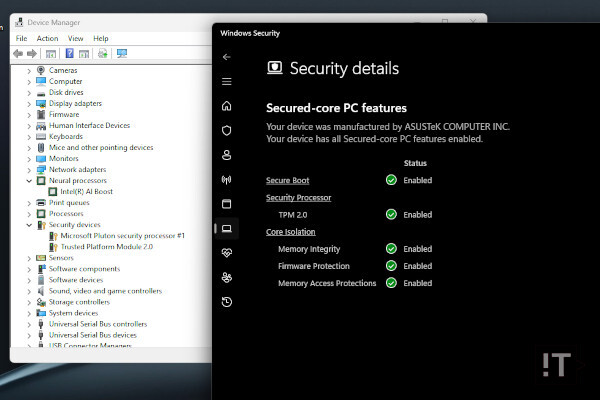Click the Windows Security back arrow
This screenshot has height=400, width=600.
[227, 57]
